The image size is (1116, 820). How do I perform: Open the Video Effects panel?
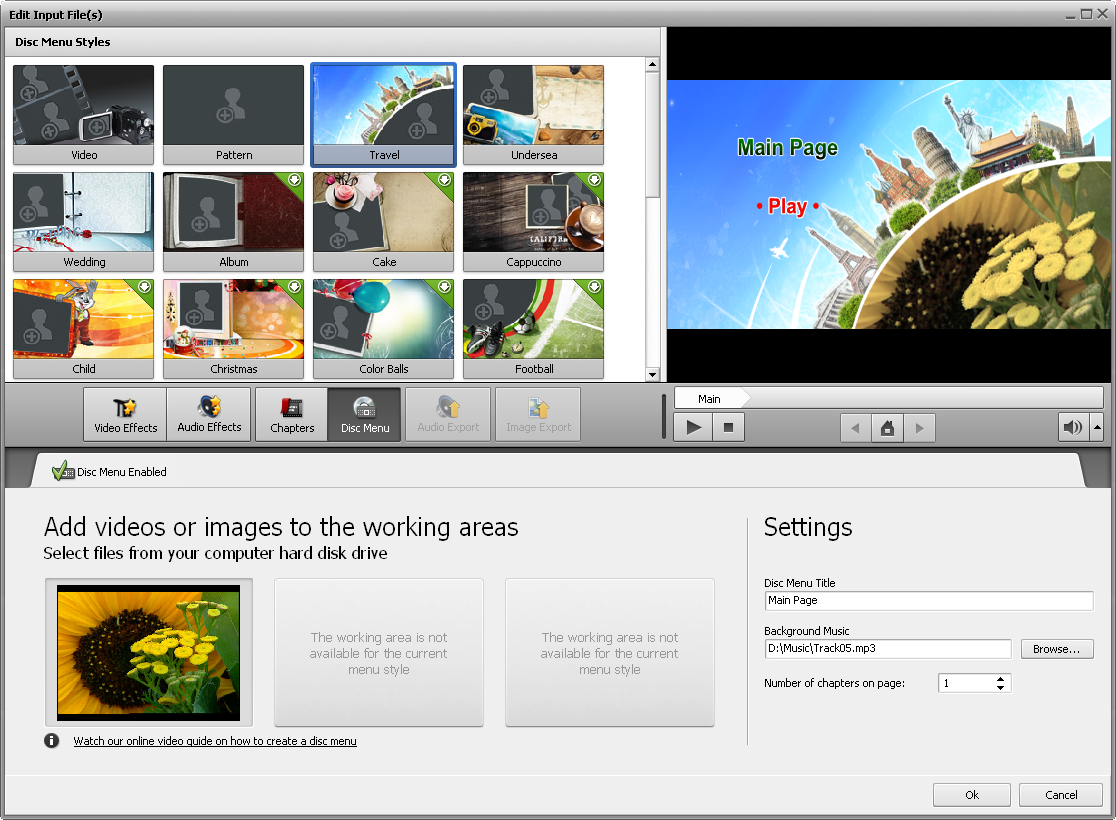(125, 415)
